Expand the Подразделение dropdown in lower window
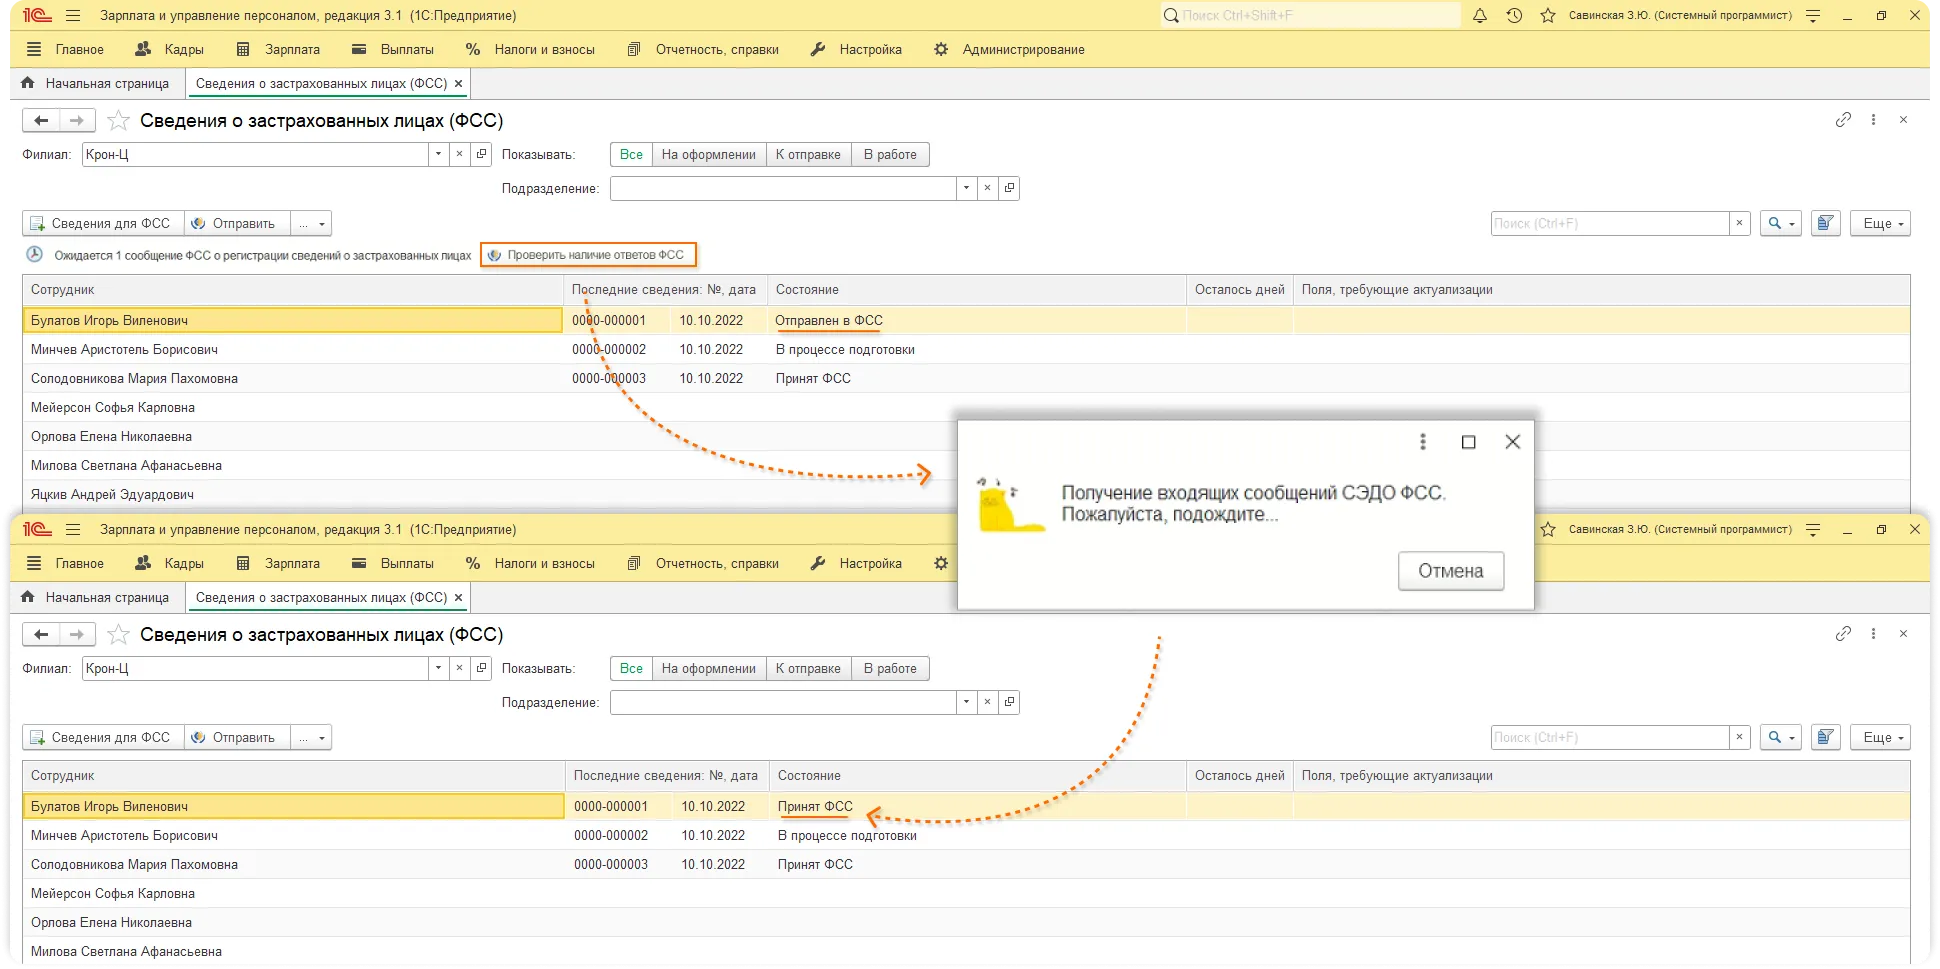 click(x=966, y=703)
